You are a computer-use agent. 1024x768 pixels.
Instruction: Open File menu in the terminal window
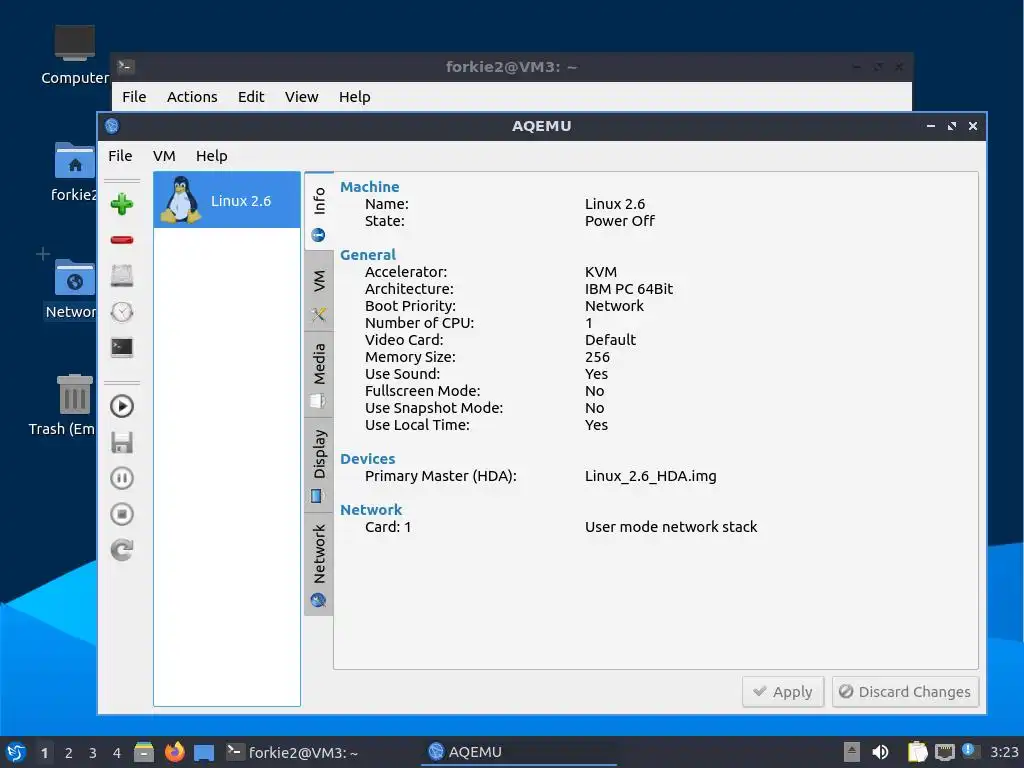[x=134, y=97]
